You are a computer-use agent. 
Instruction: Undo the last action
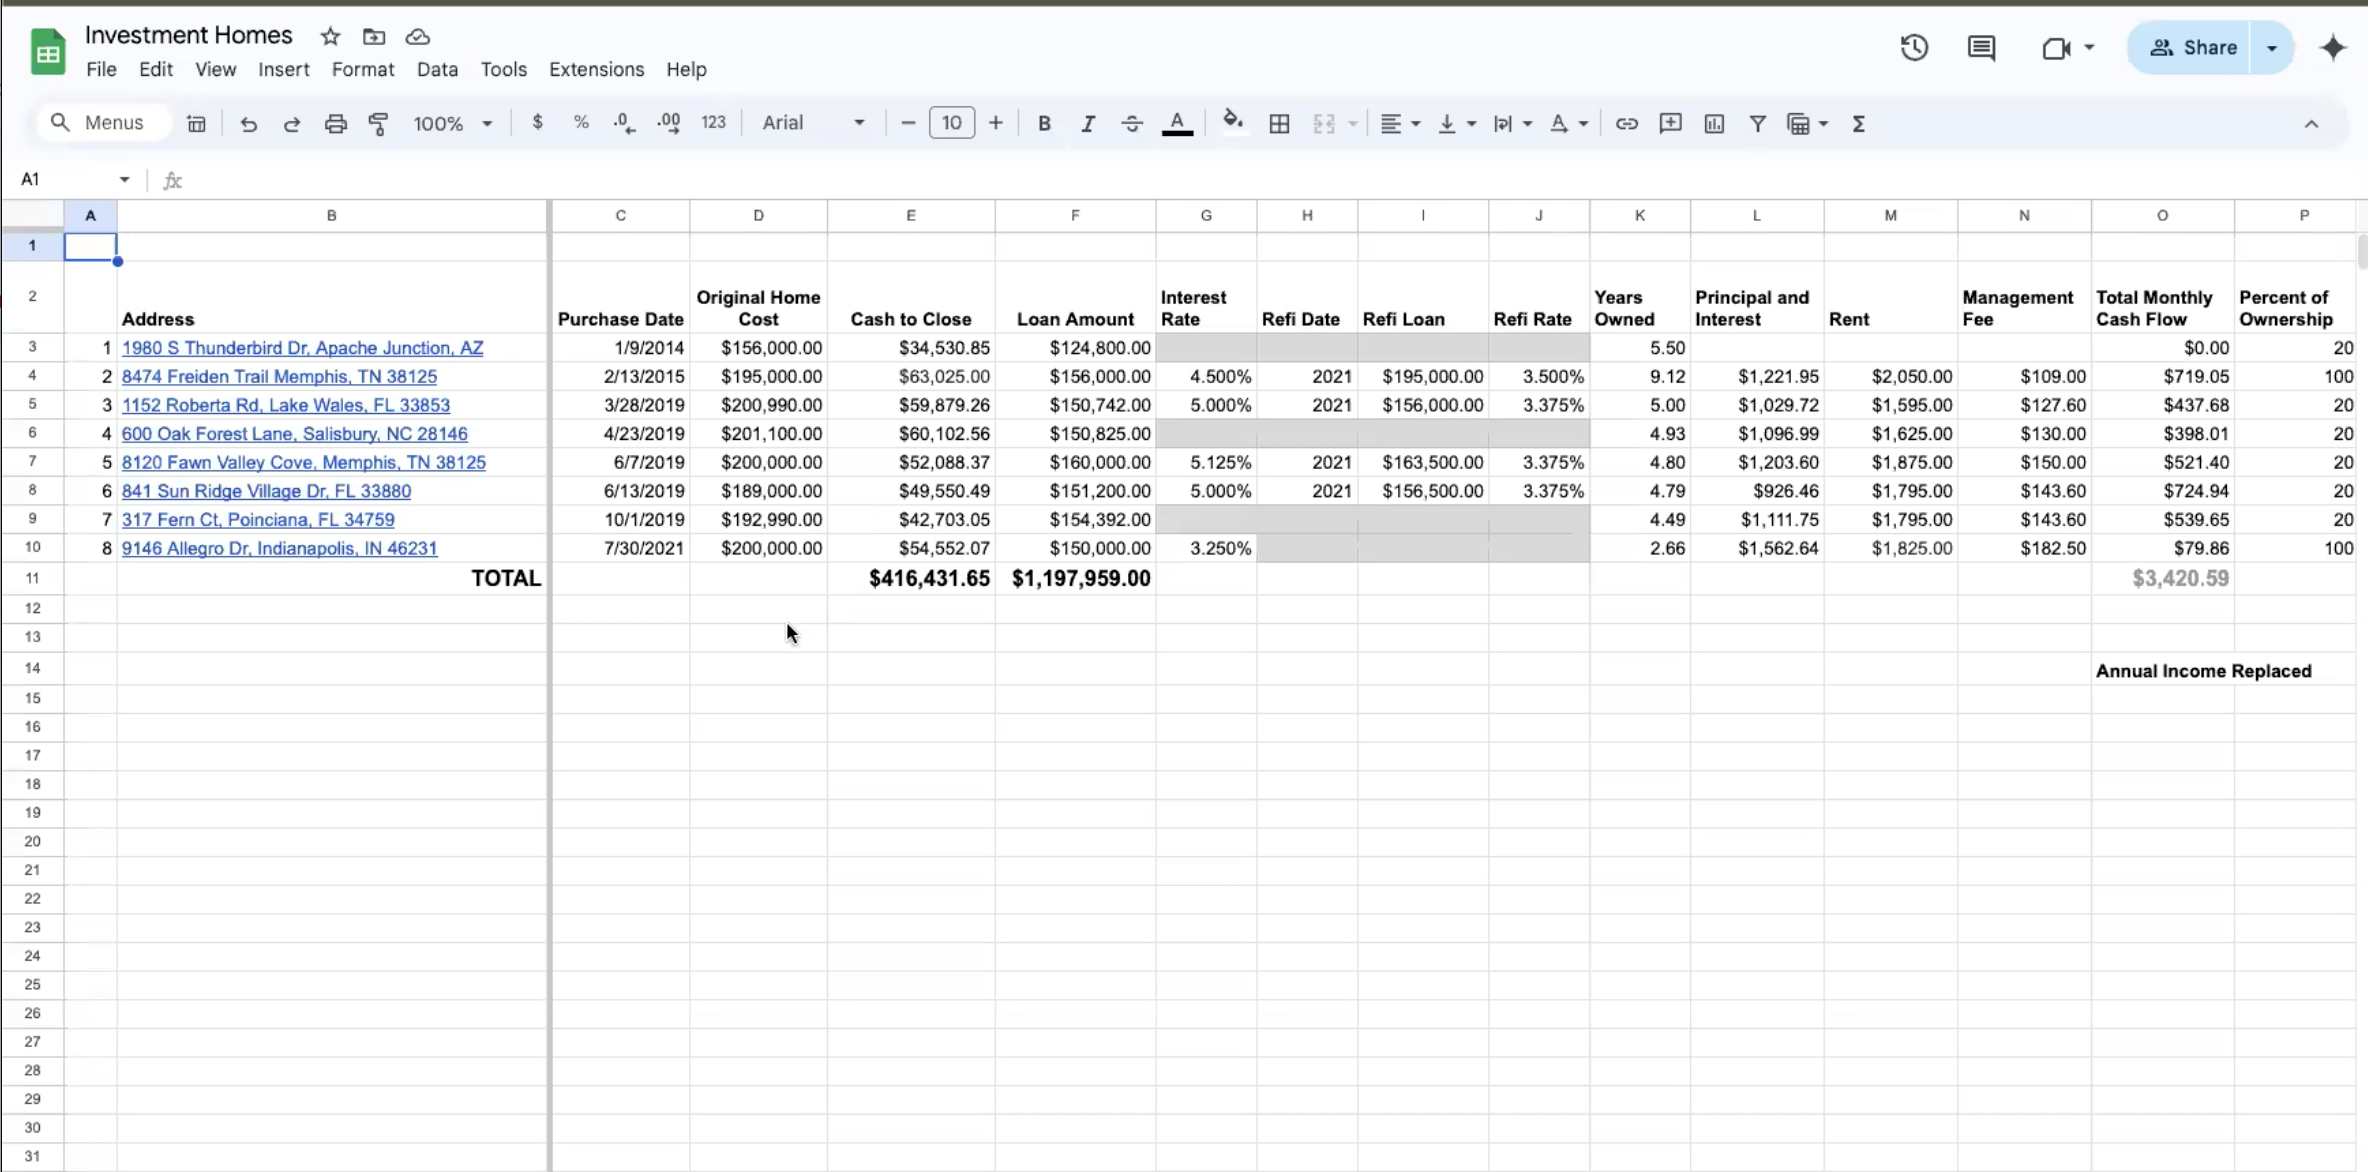pos(248,124)
